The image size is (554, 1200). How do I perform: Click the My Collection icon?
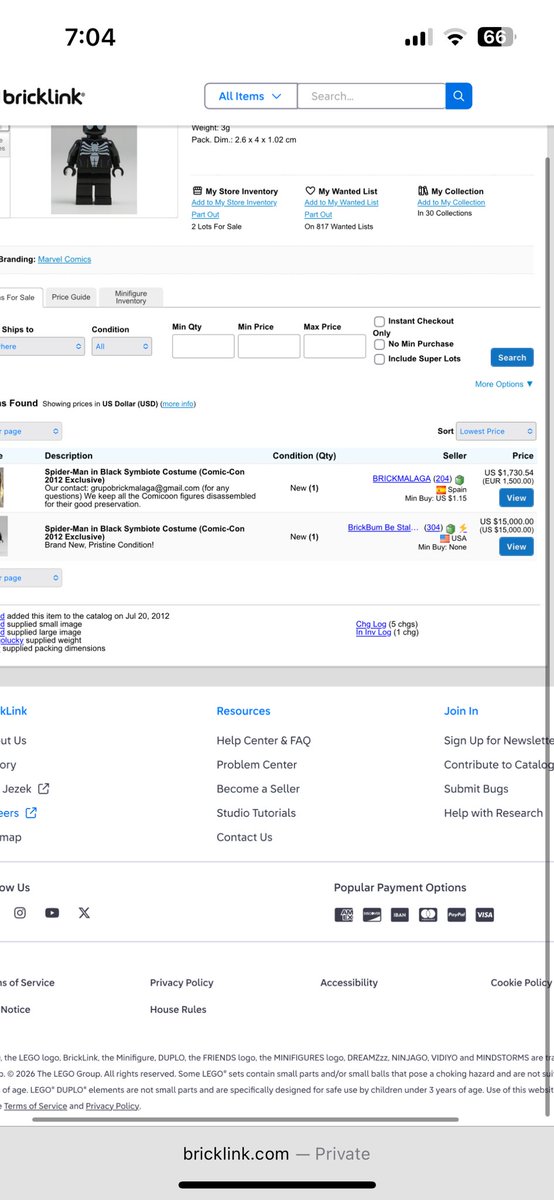423,191
